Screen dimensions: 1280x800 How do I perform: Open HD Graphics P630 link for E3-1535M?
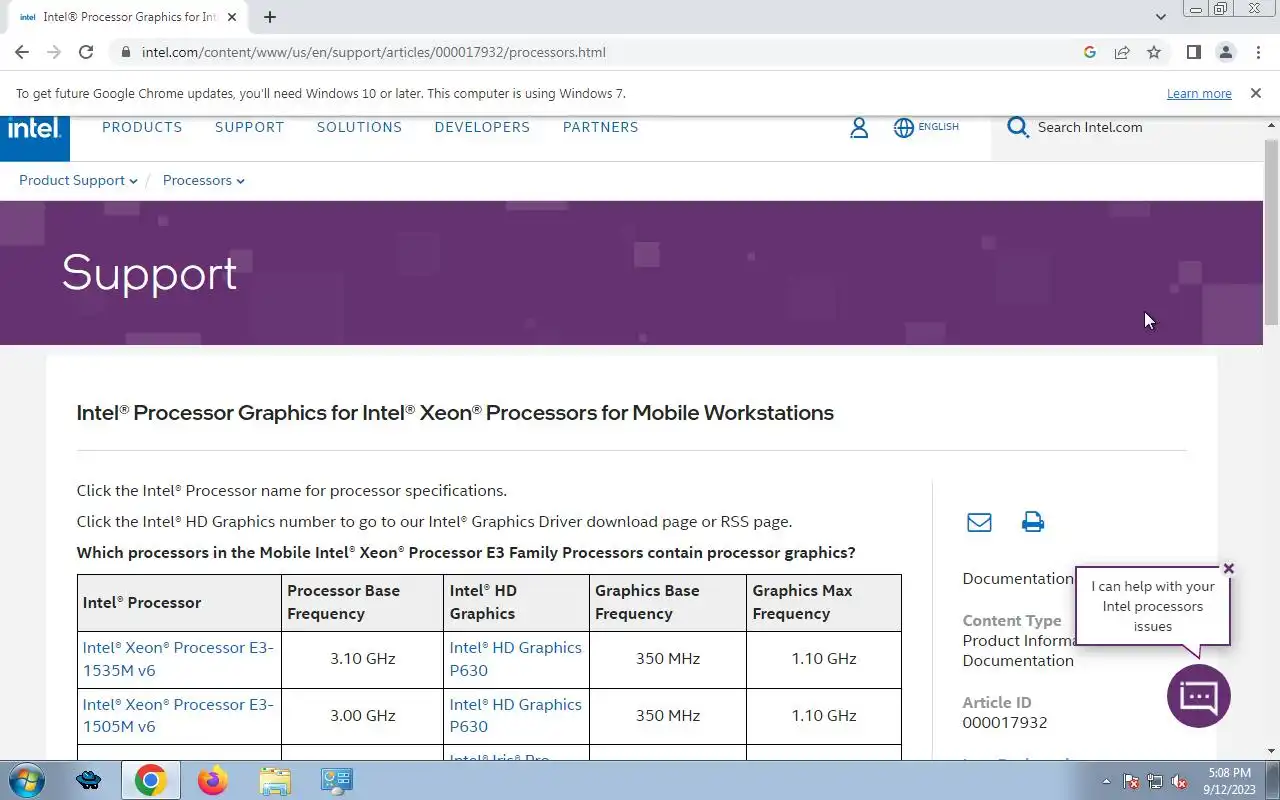(x=515, y=659)
